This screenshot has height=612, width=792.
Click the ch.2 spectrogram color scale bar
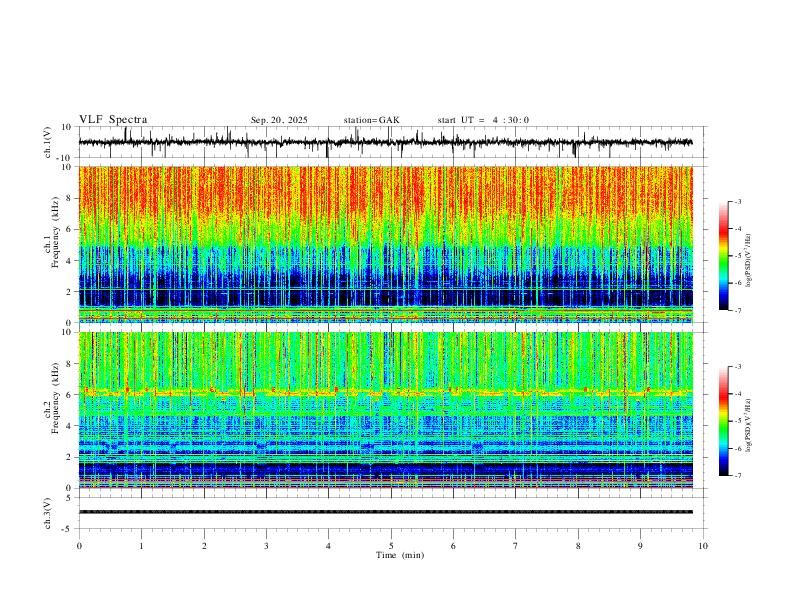(x=723, y=421)
